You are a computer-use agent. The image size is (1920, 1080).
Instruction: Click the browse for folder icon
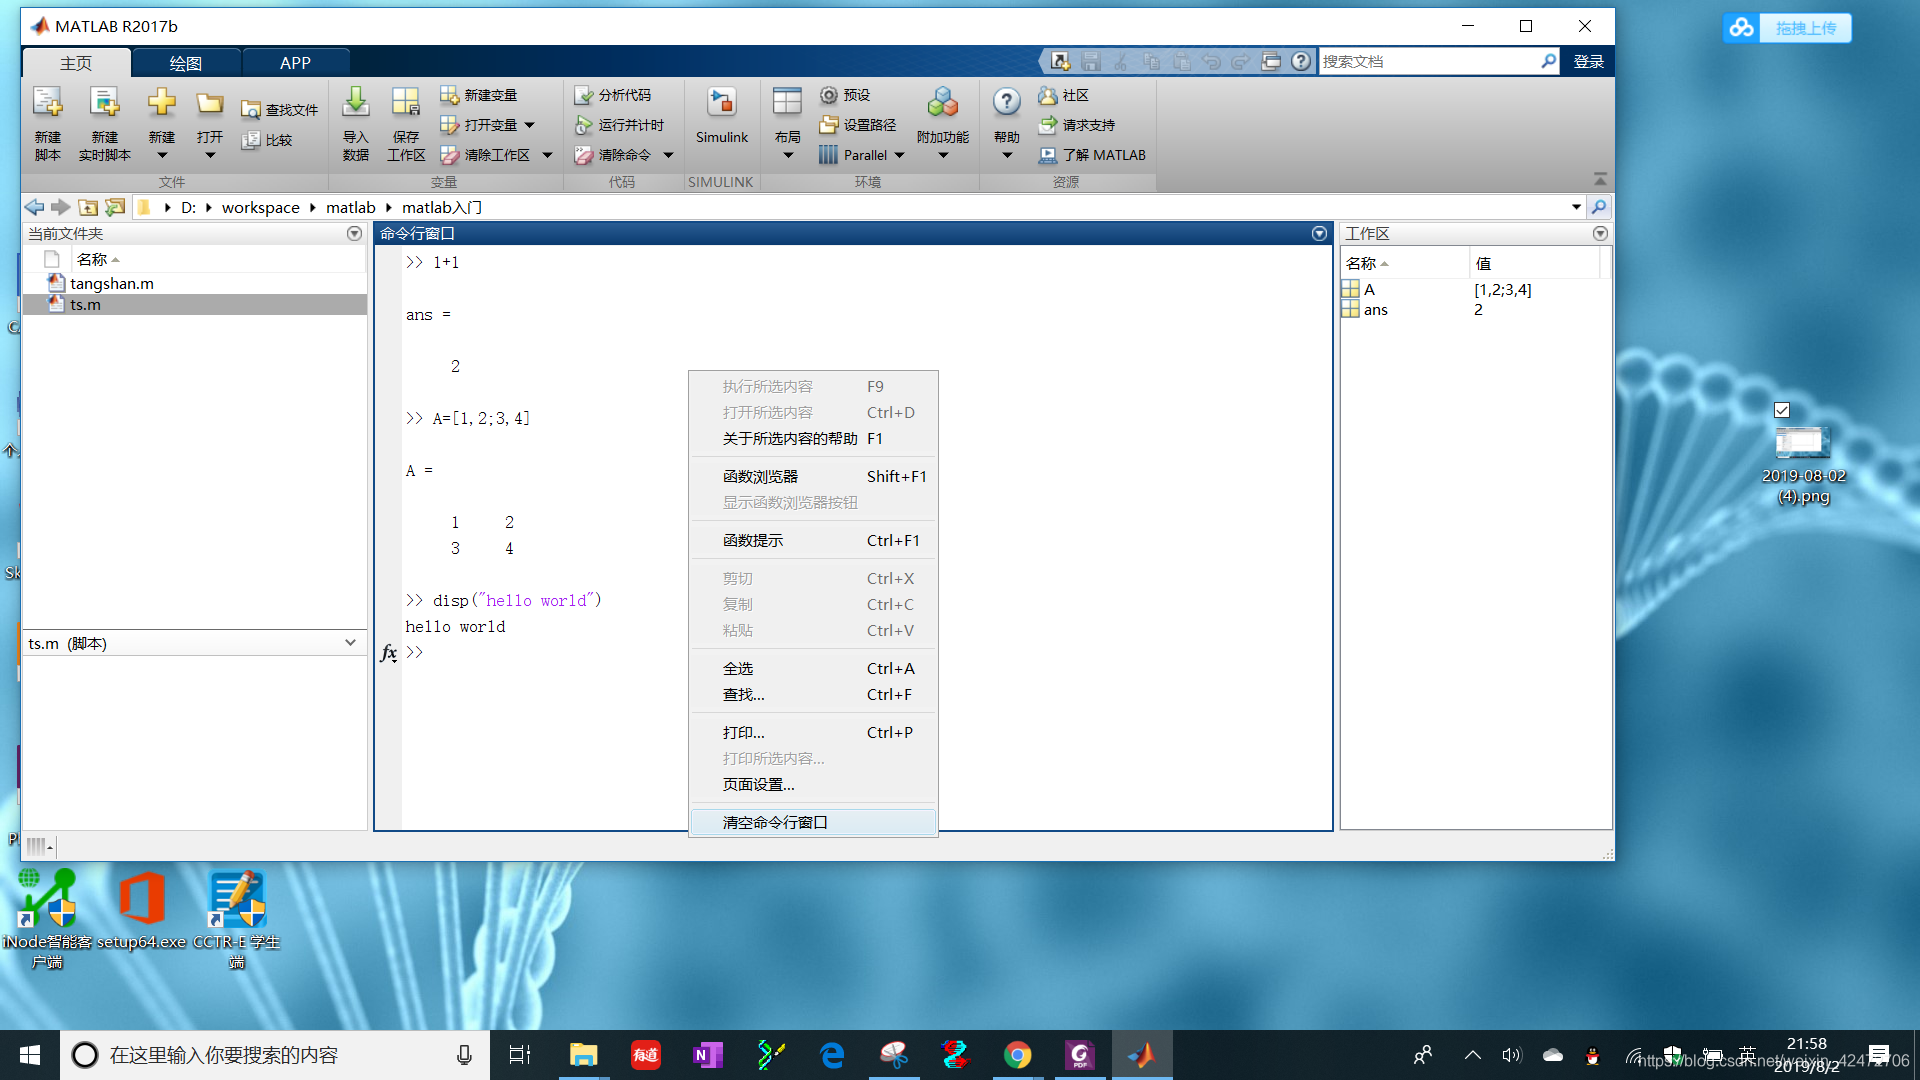[115, 207]
